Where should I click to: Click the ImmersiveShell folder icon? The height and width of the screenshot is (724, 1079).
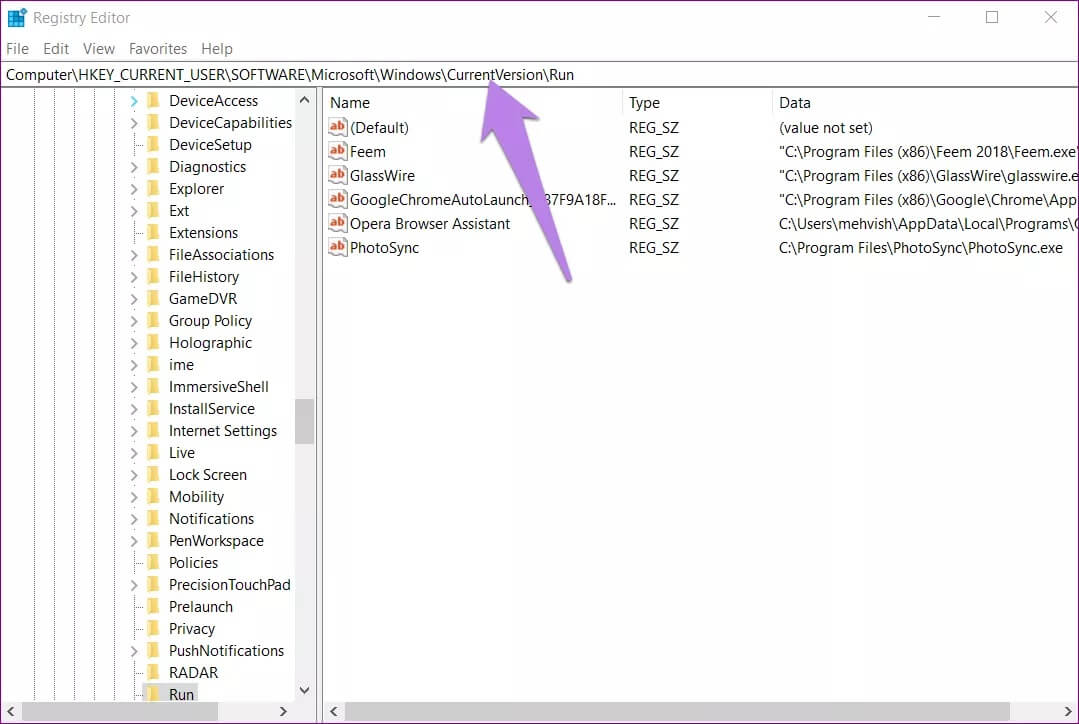pyautogui.click(x=153, y=387)
